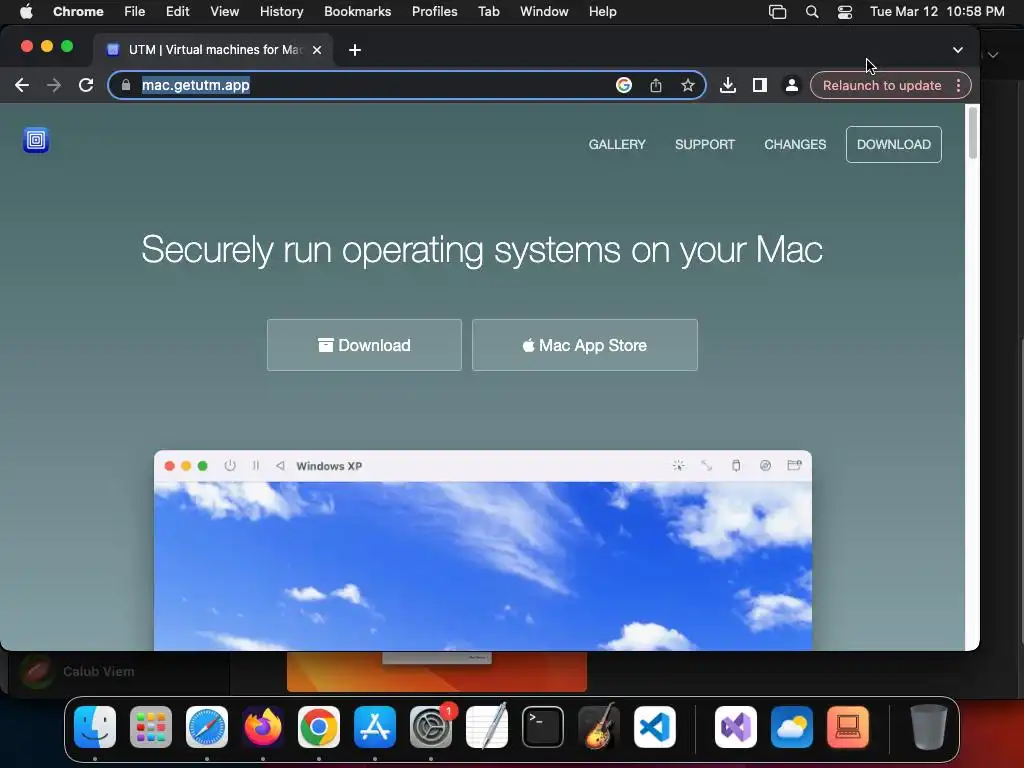Open the Chrome menu
Image resolution: width=1024 pixels, height=768 pixels.
[x=78, y=12]
